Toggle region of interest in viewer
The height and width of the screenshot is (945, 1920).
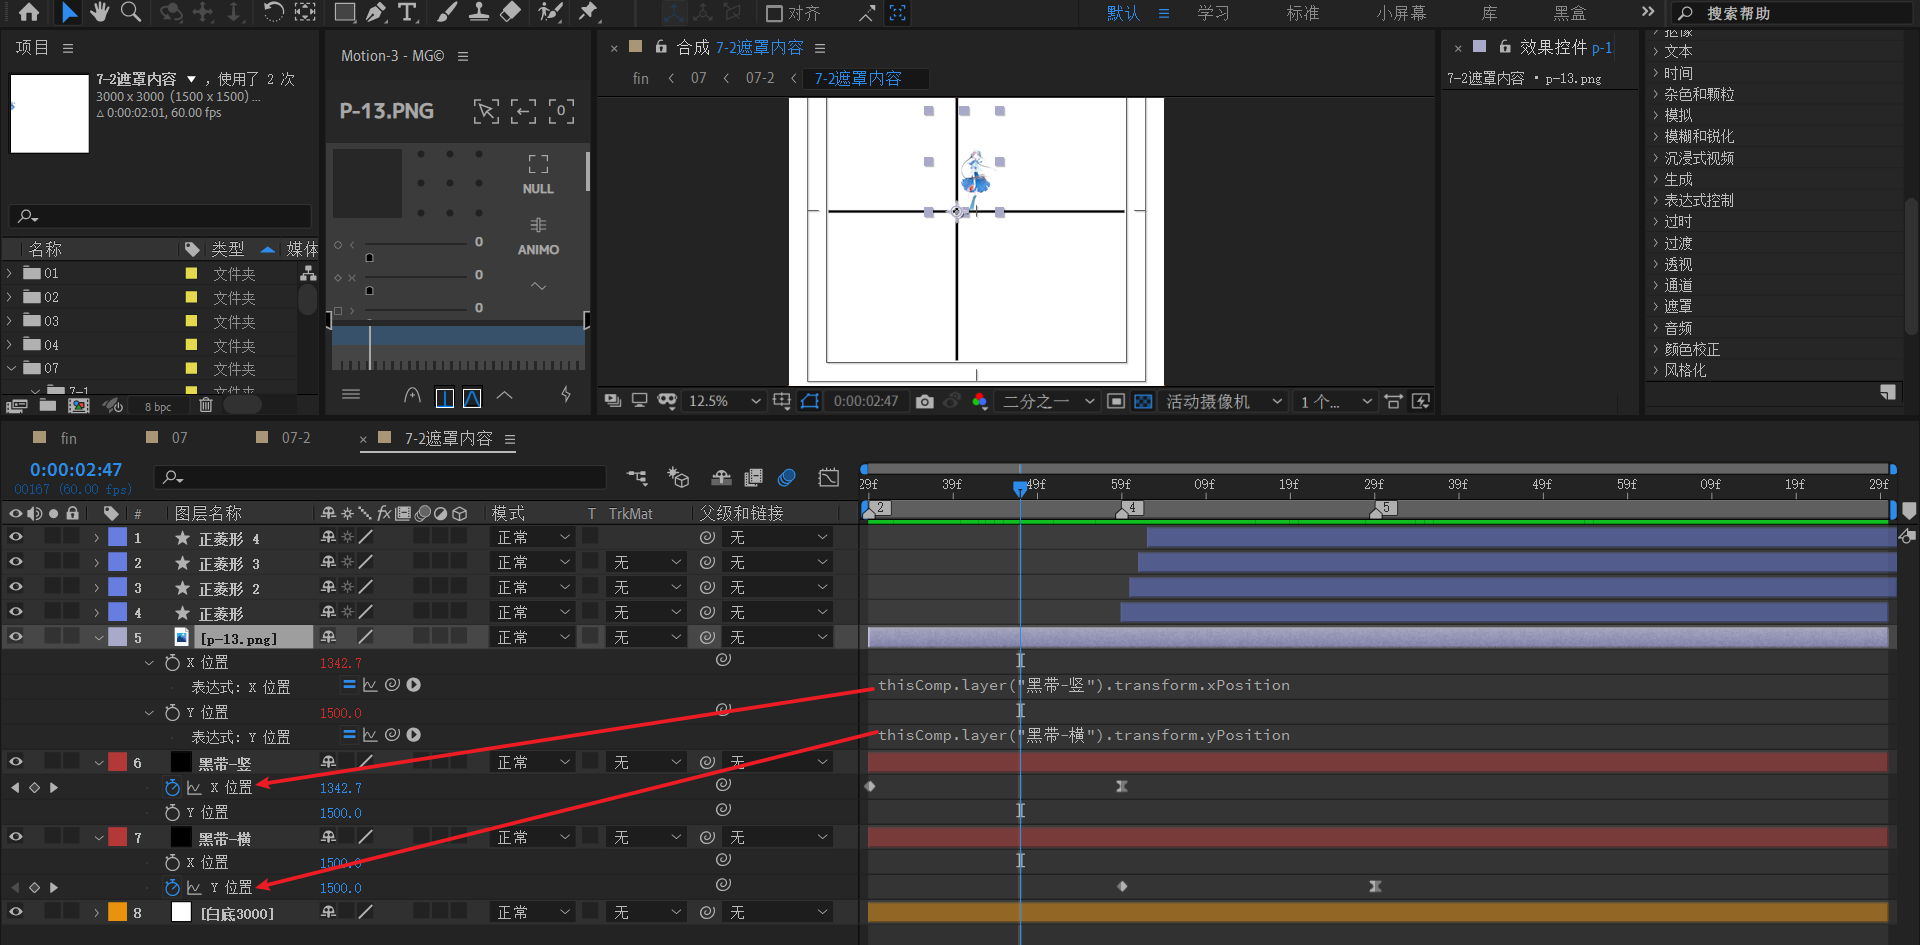coord(1116,401)
